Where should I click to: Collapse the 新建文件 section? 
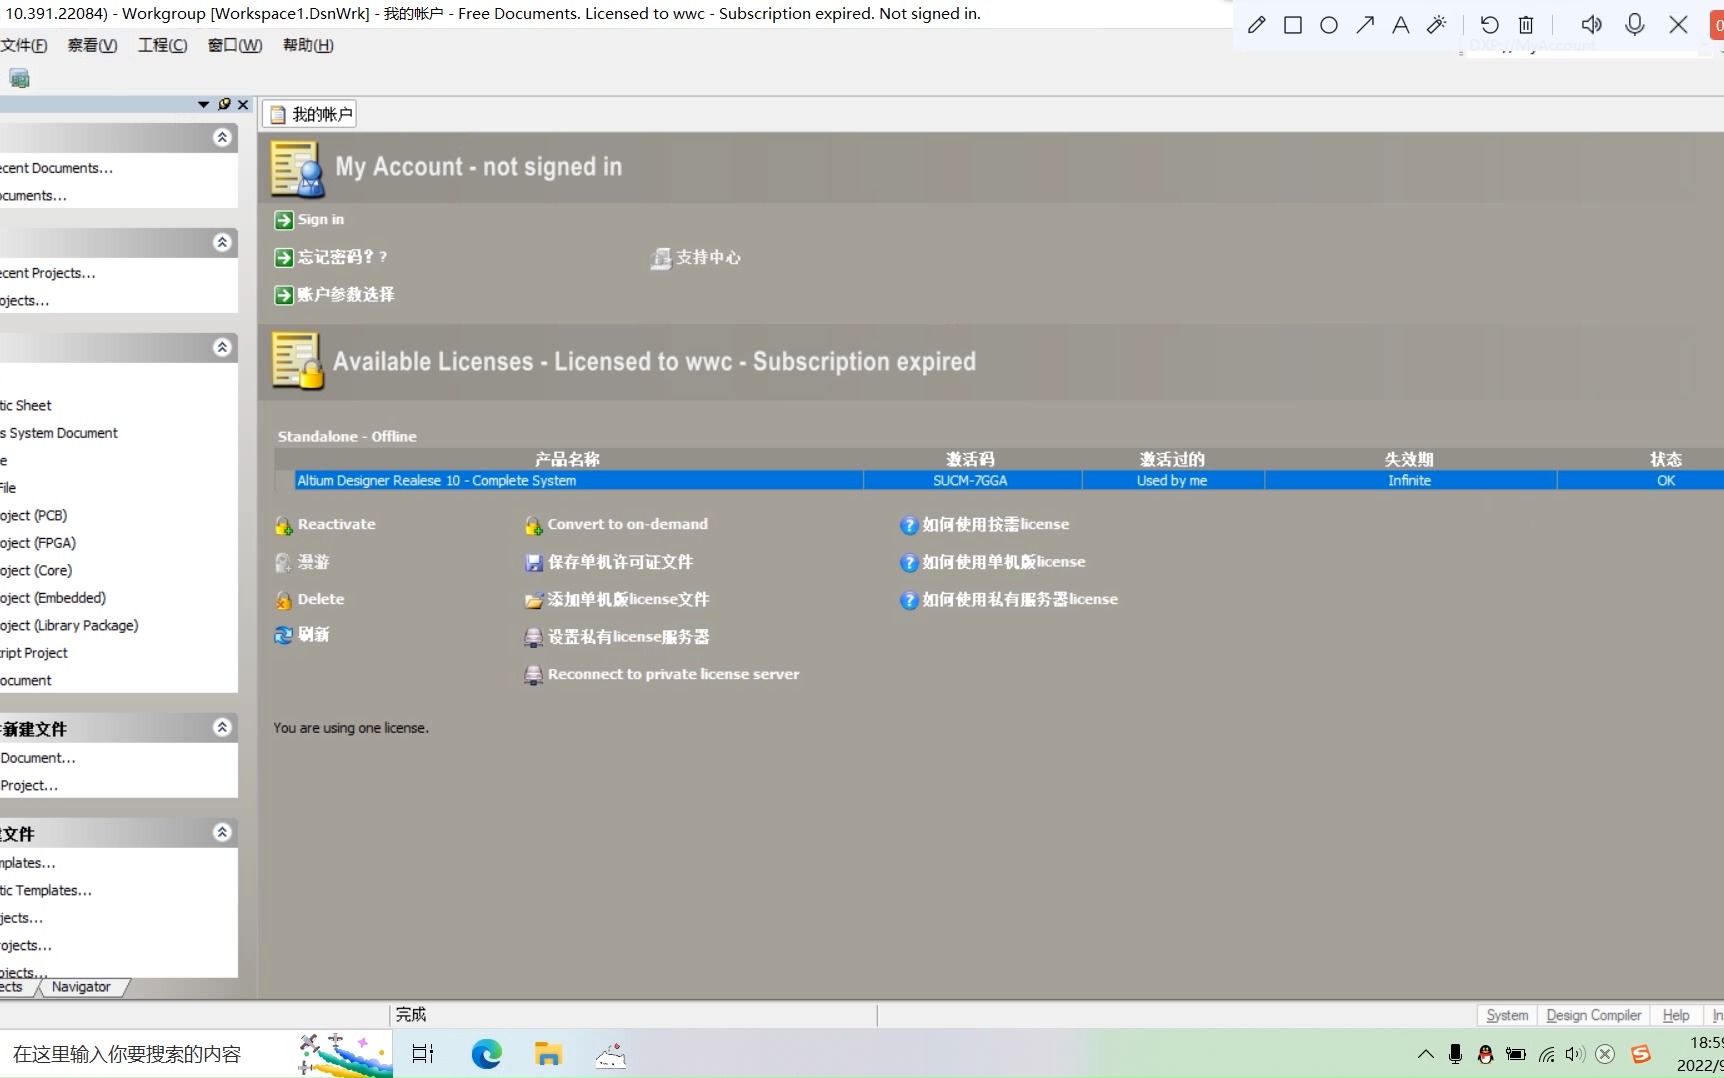click(222, 728)
